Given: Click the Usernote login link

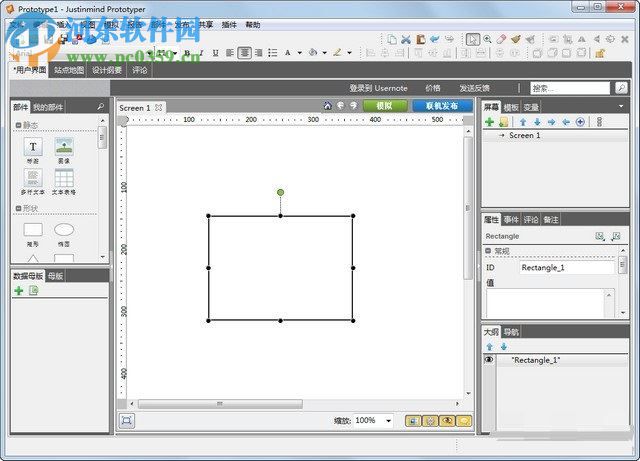Looking at the screenshot, I should pyautogui.click(x=378, y=88).
